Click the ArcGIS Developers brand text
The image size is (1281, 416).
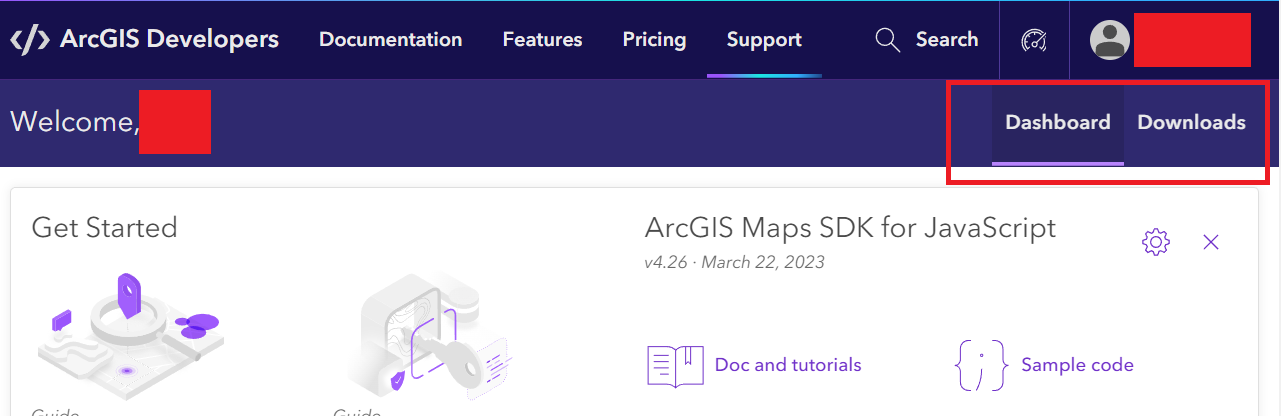170,40
